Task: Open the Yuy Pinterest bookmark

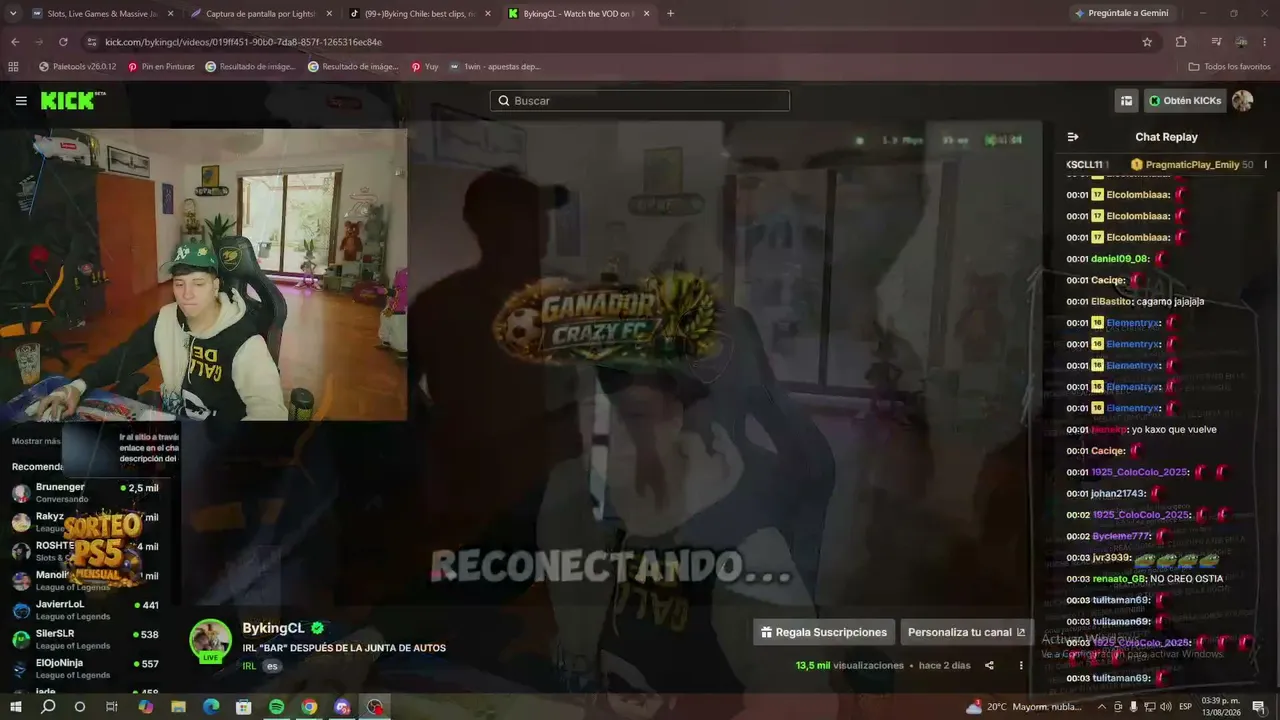Action: click(x=425, y=67)
